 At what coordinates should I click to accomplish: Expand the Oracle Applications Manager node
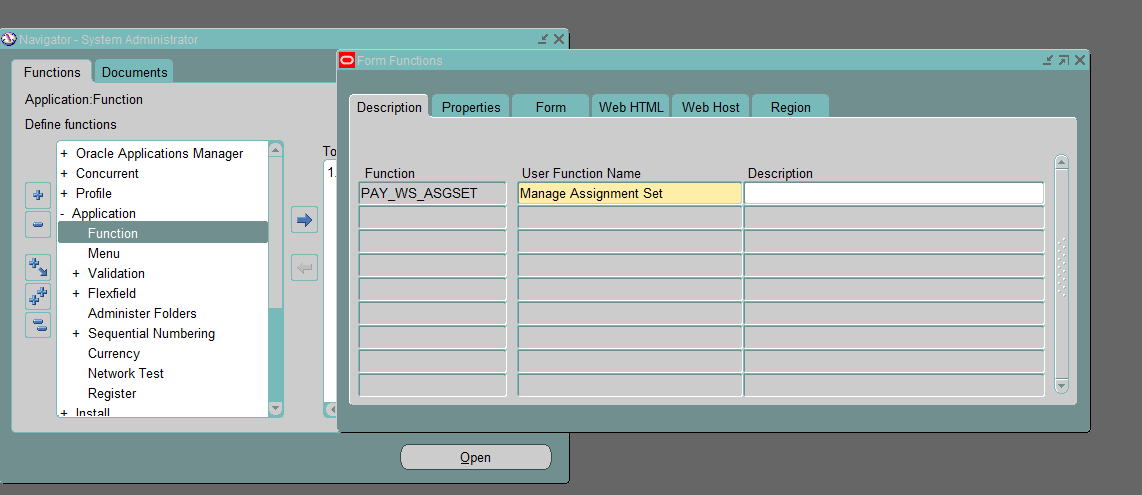(x=64, y=154)
